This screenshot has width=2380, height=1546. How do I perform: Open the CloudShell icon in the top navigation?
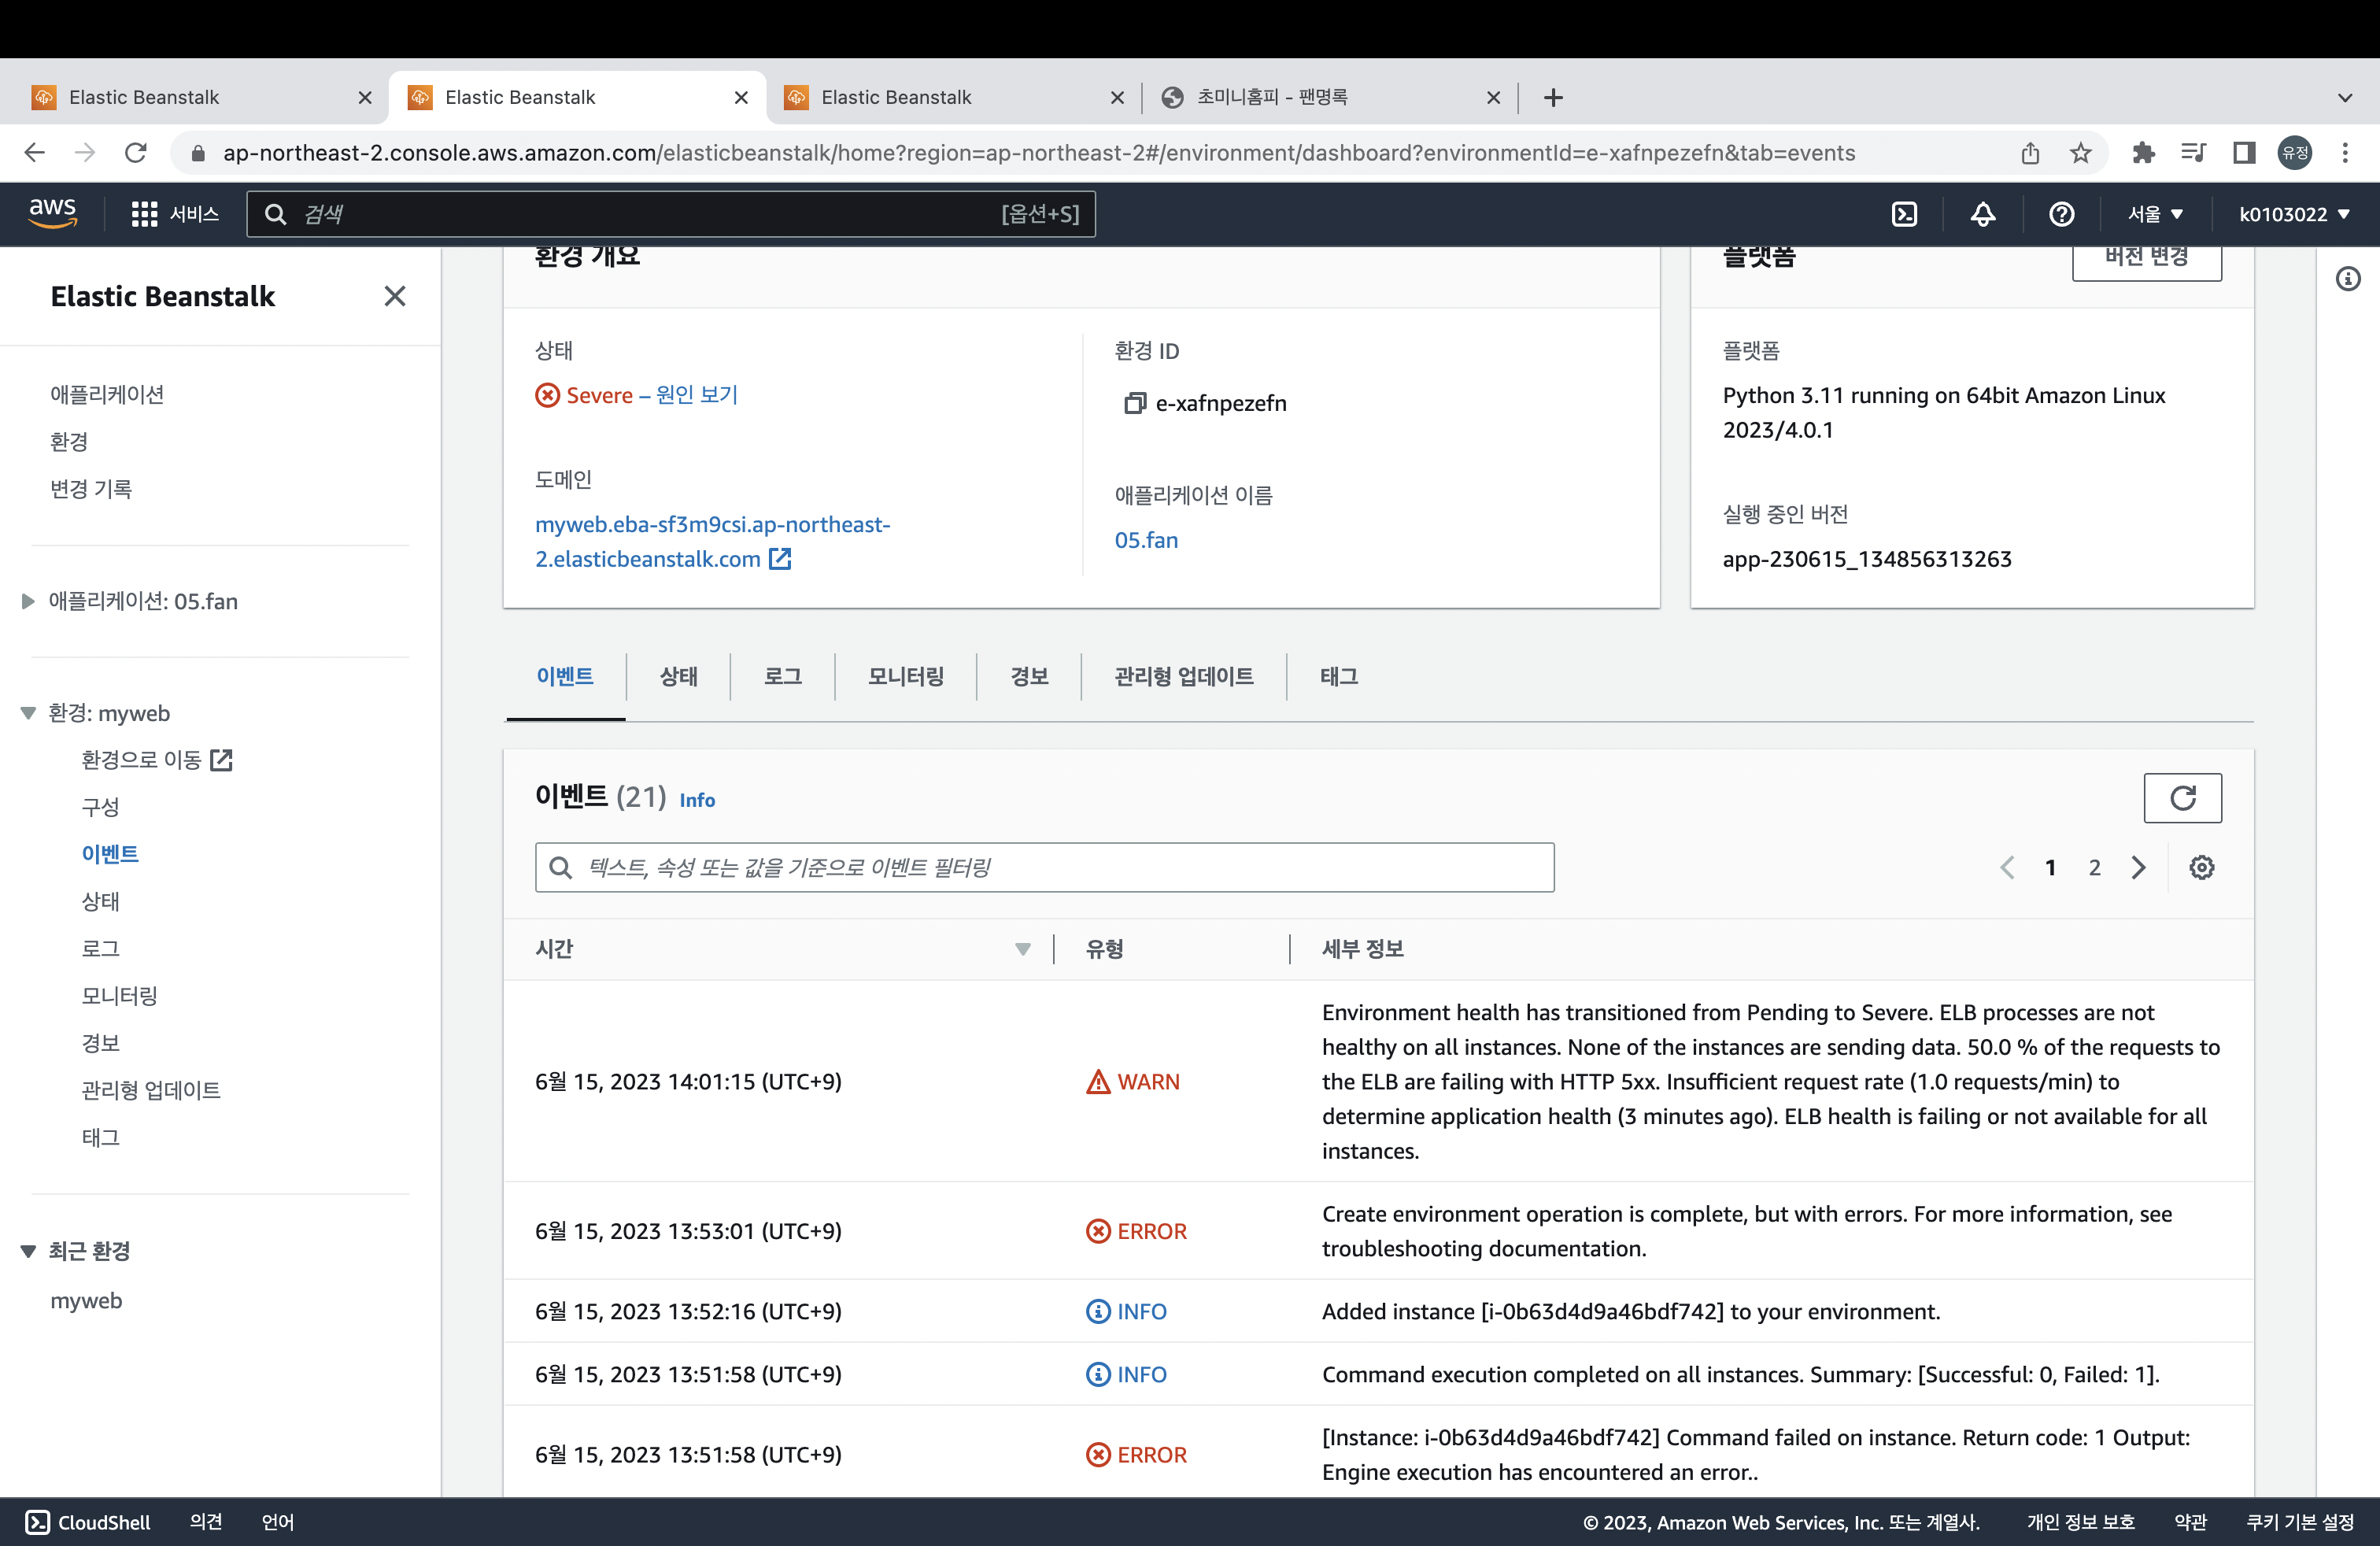click(1904, 214)
